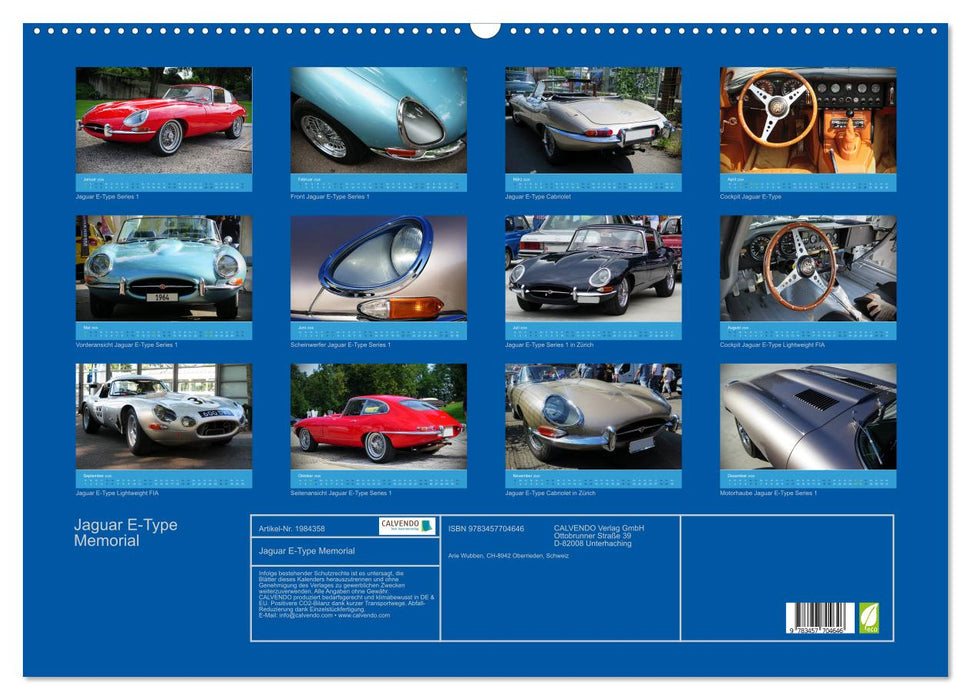Click the CALVENDO logo badge
The width and height of the screenshot is (971, 700).
pyautogui.click(x=406, y=526)
